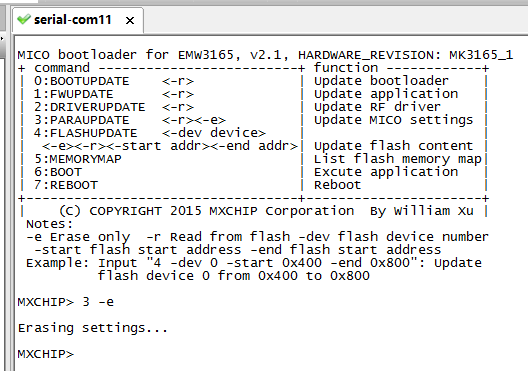The image size is (528, 371).
Task: Click the 1:FWUPDATE command entry
Action: click(73, 94)
